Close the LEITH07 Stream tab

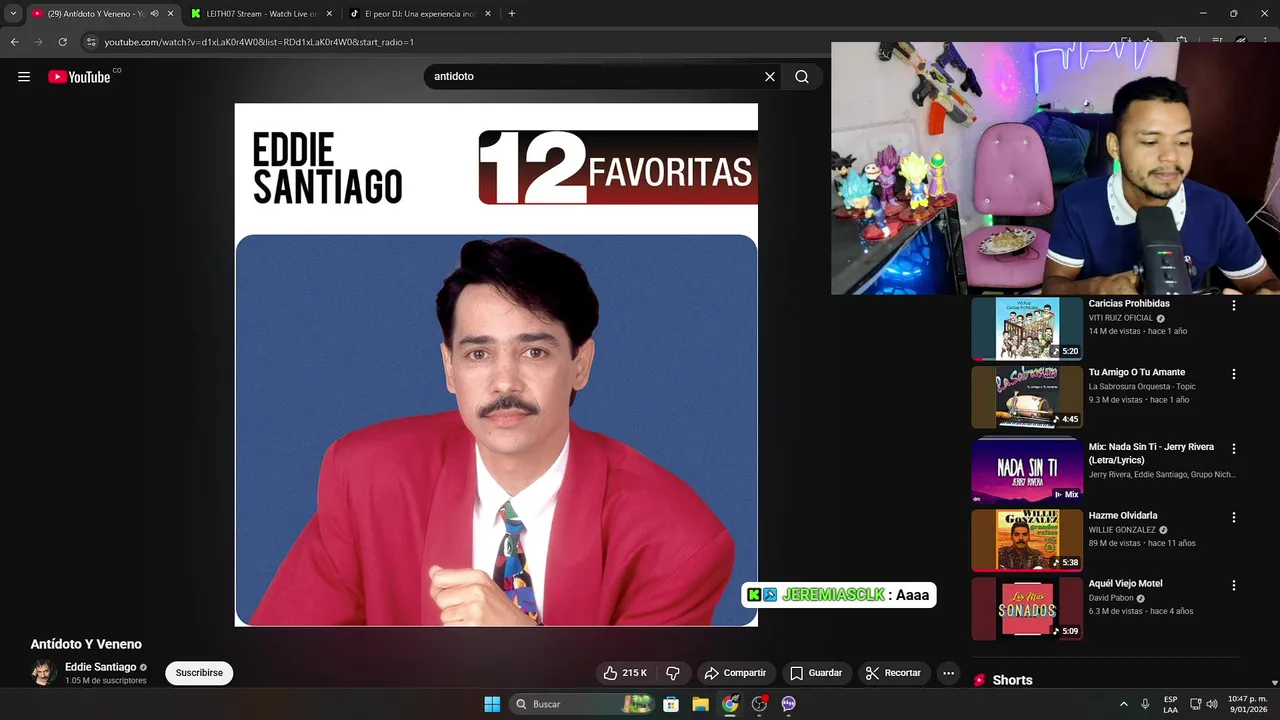pos(329,14)
